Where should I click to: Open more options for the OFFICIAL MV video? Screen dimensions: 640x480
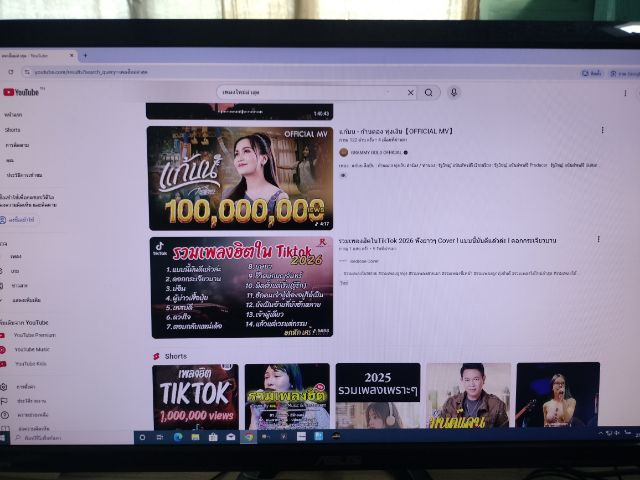tap(602, 130)
